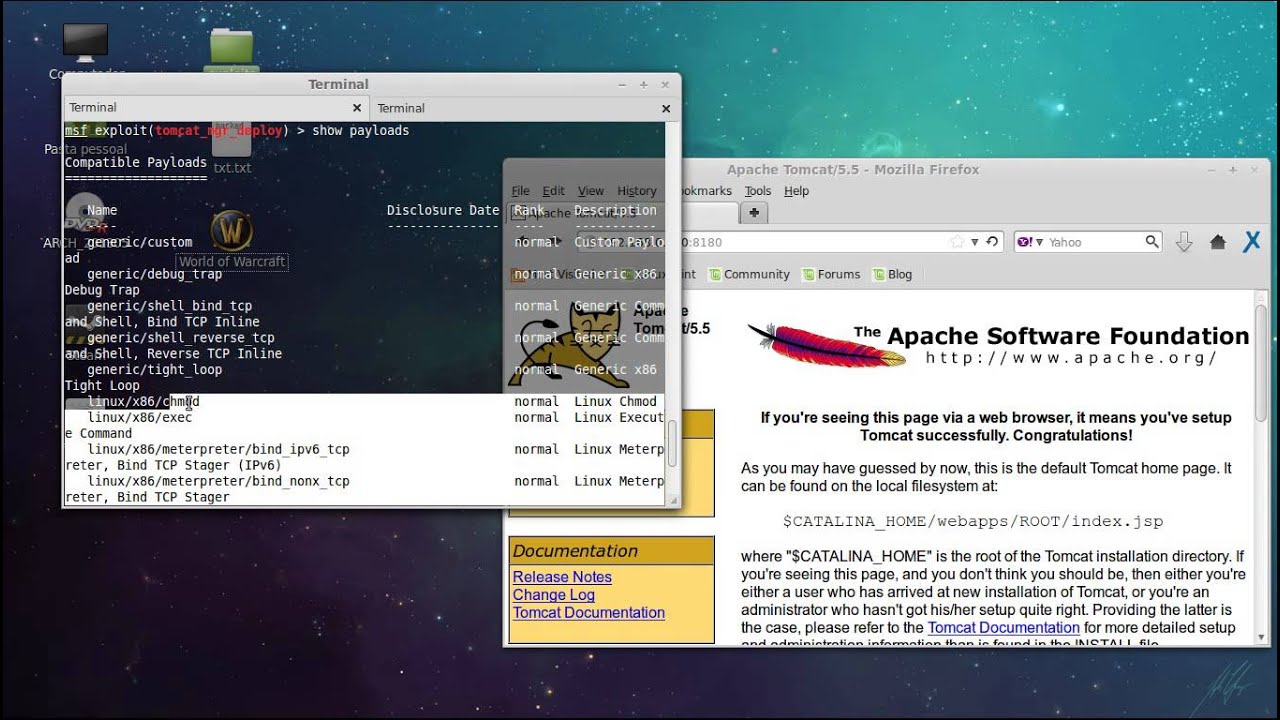The height and width of the screenshot is (720, 1280).
Task: Click the Terminal window scrollbar
Action: [672, 443]
